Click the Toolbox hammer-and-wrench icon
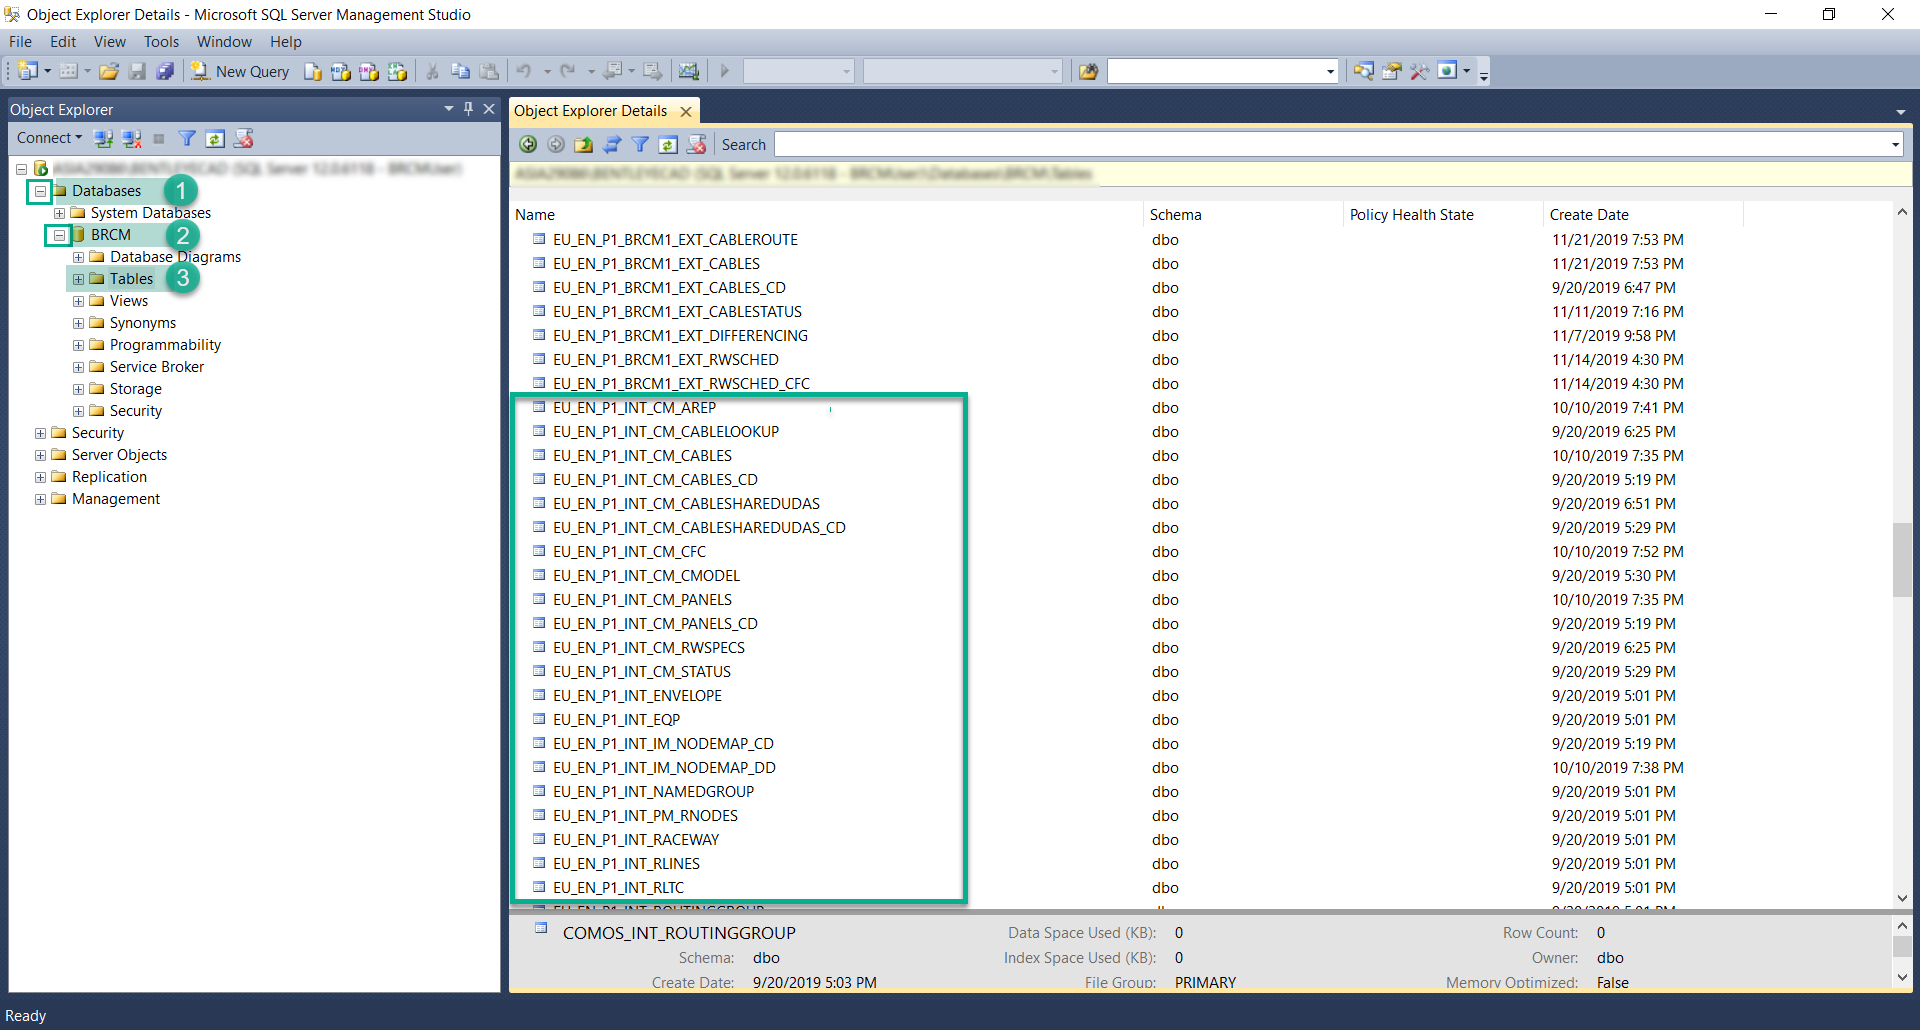The width and height of the screenshot is (1920, 1030). coord(1419,71)
